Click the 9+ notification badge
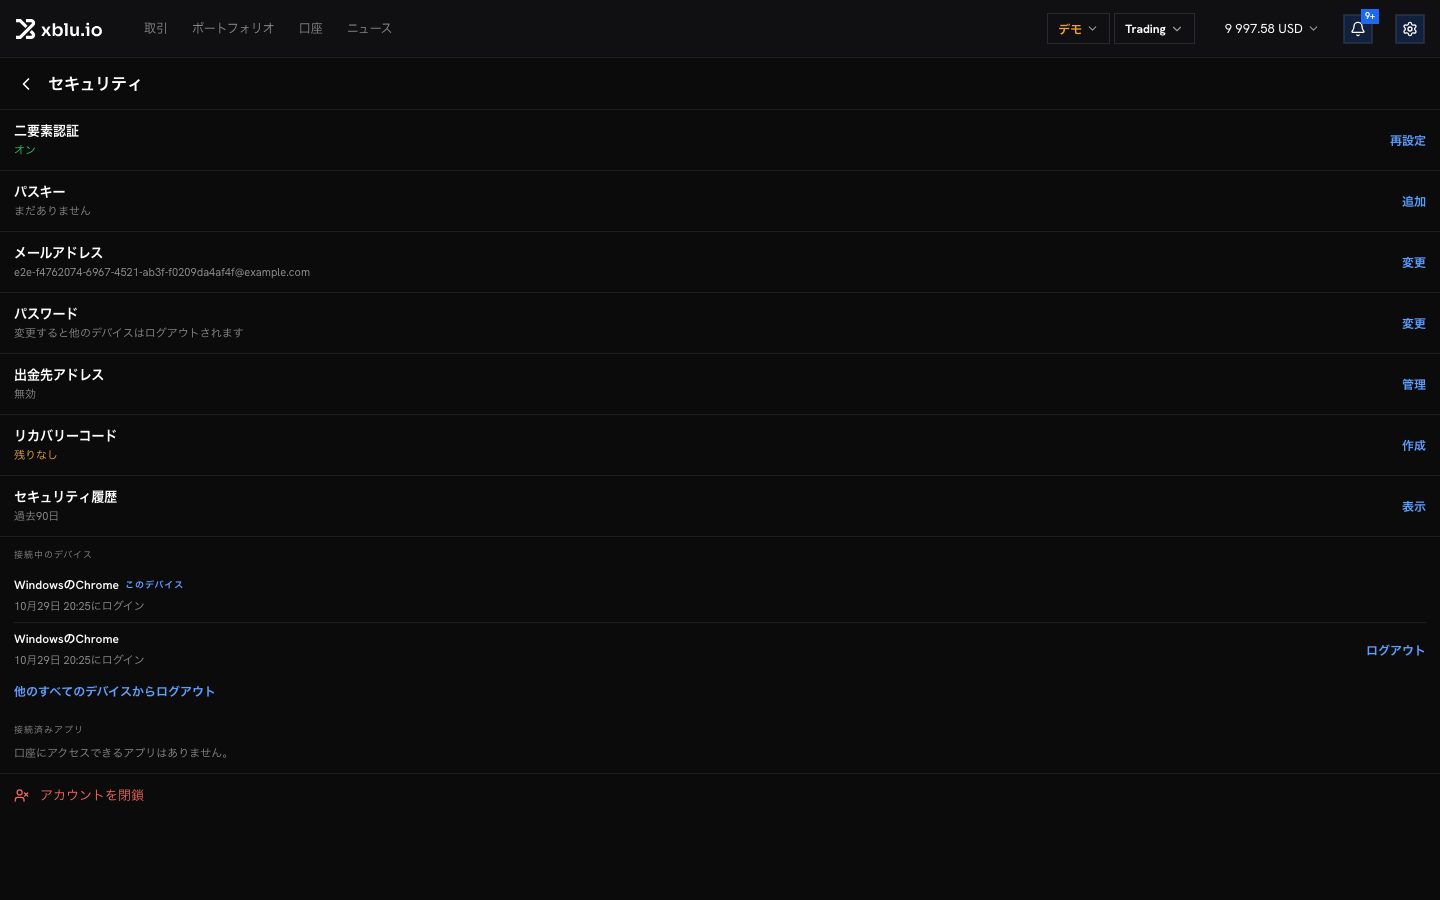The width and height of the screenshot is (1440, 900). point(1370,16)
